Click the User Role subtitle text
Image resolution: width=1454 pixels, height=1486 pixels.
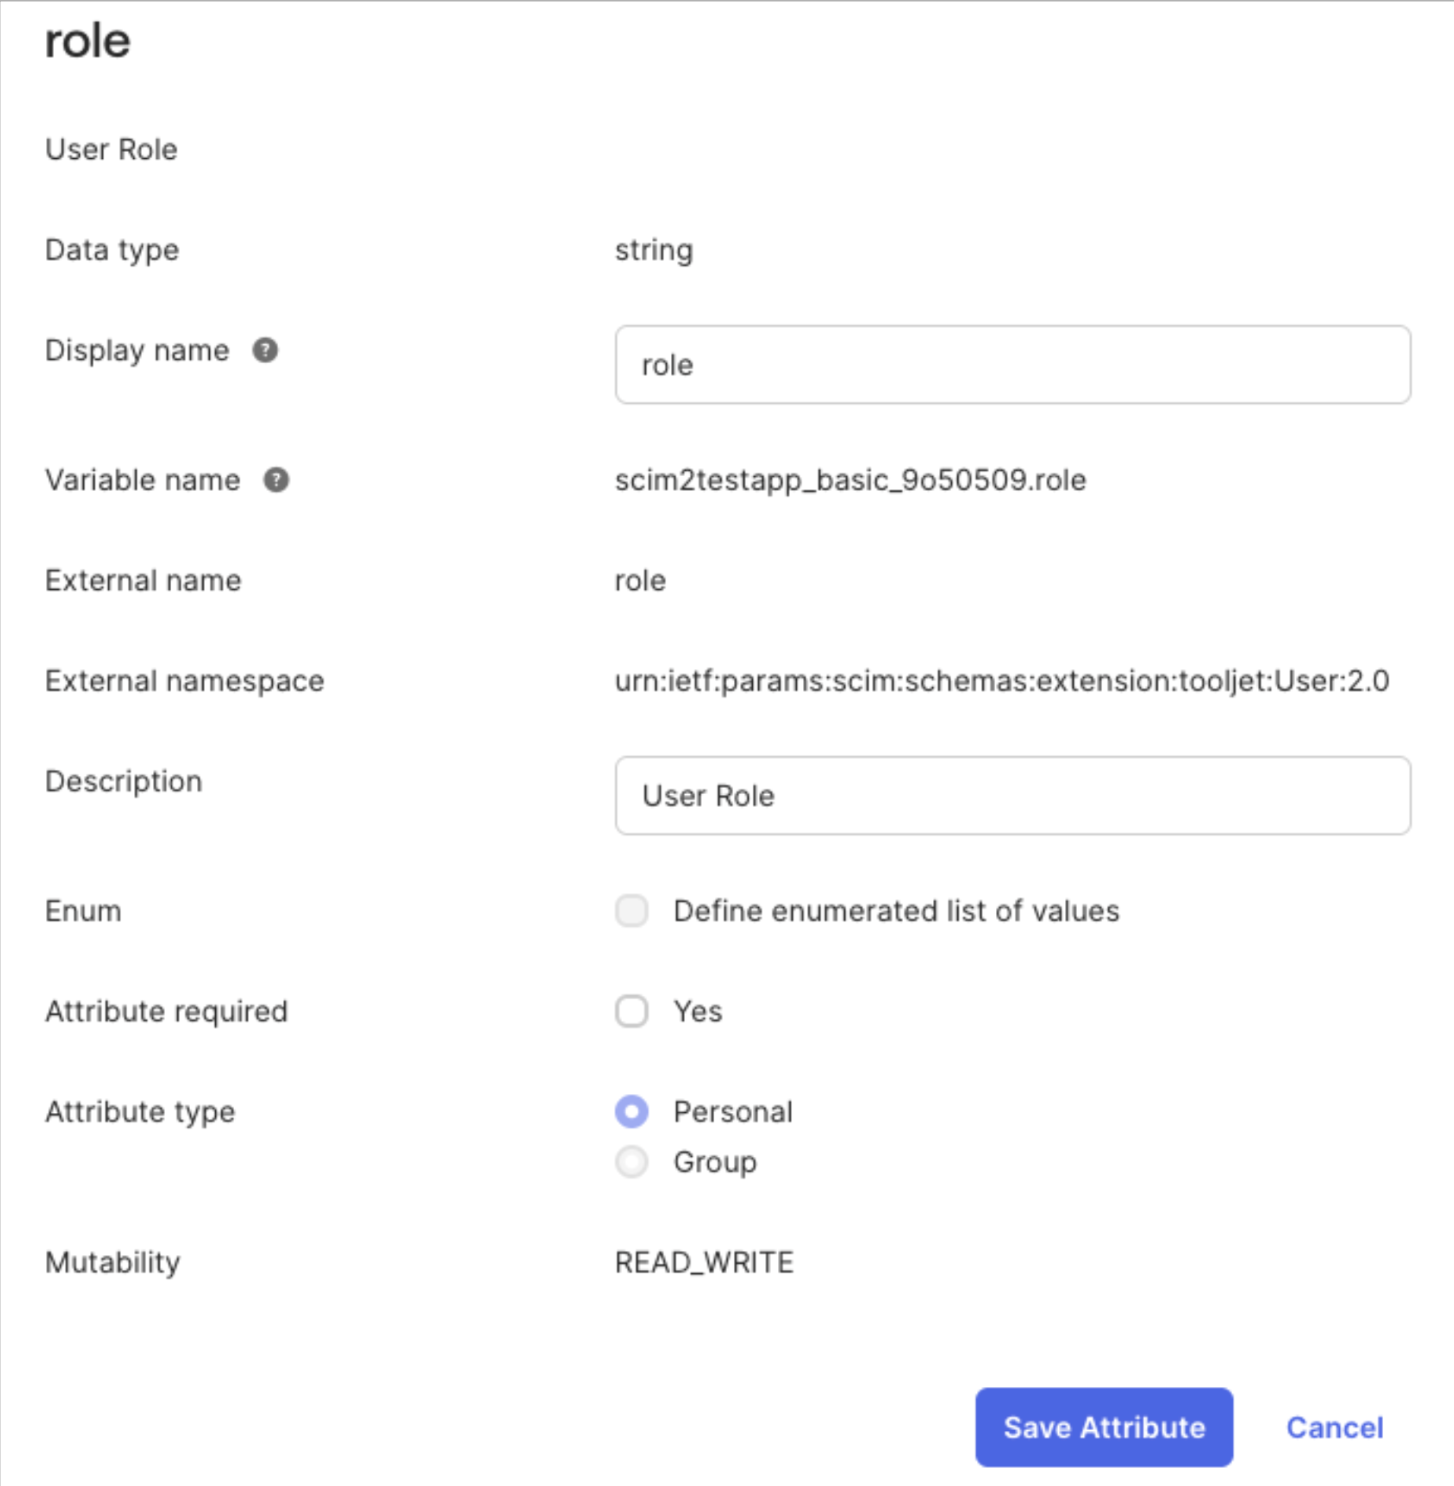[111, 150]
